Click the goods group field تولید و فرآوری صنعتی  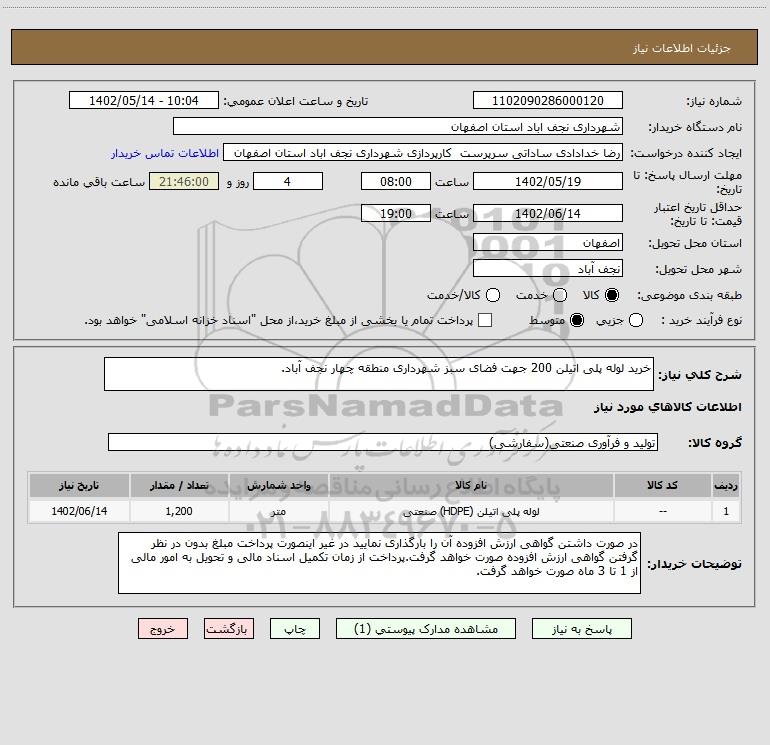tap(383, 442)
